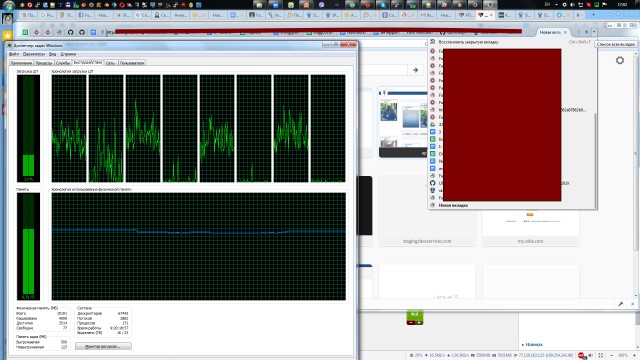Screen dimensions: 640x360
Task: Open the Вид menu in Task Manager
Action: (x=53, y=54)
